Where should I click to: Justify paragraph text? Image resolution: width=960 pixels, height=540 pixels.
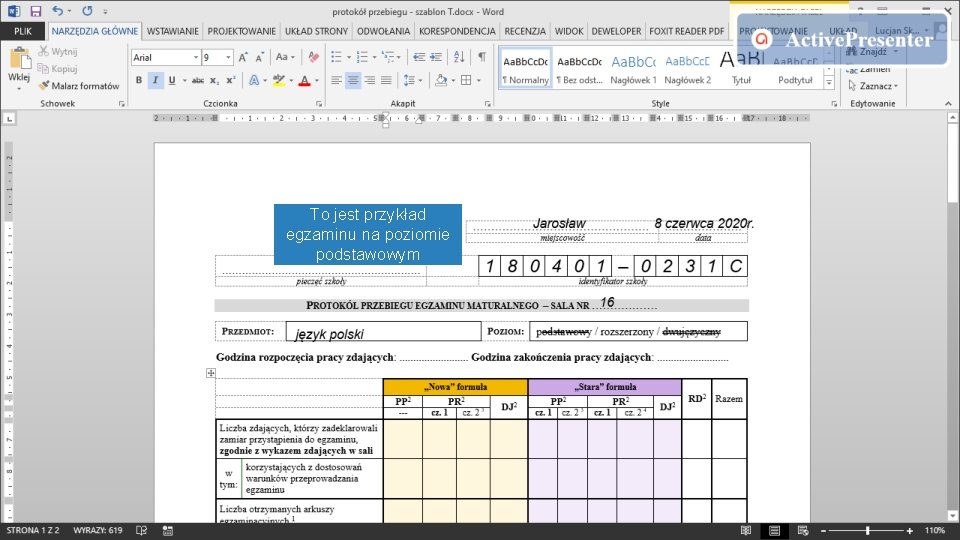coord(386,80)
